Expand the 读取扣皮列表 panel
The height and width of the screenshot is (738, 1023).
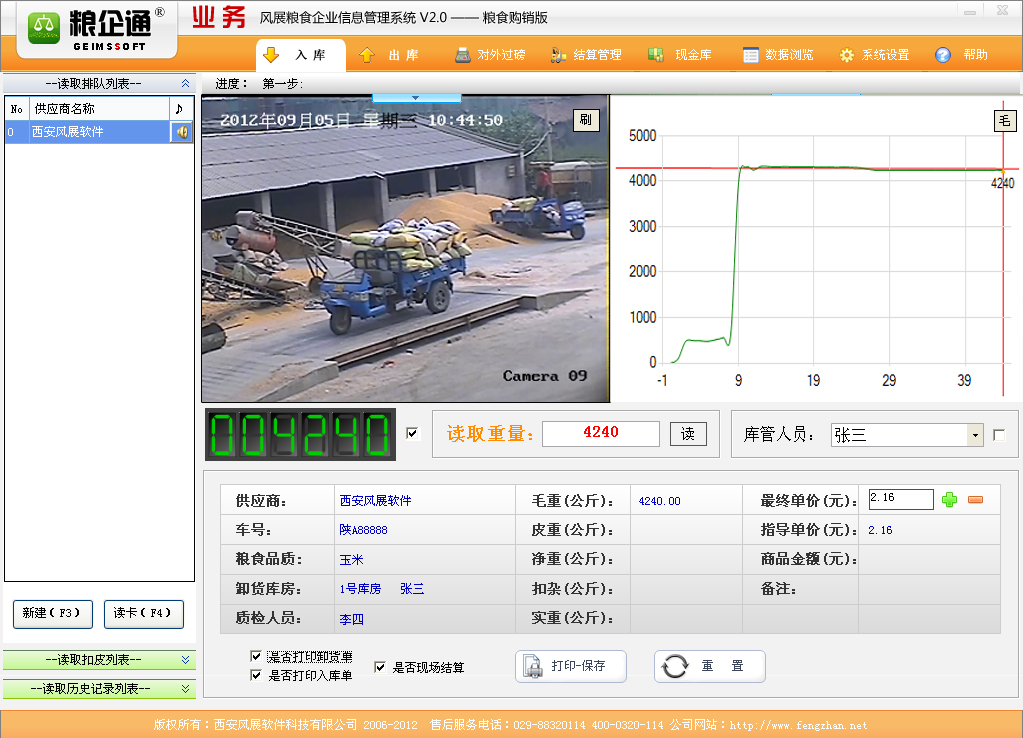[x=186, y=660]
